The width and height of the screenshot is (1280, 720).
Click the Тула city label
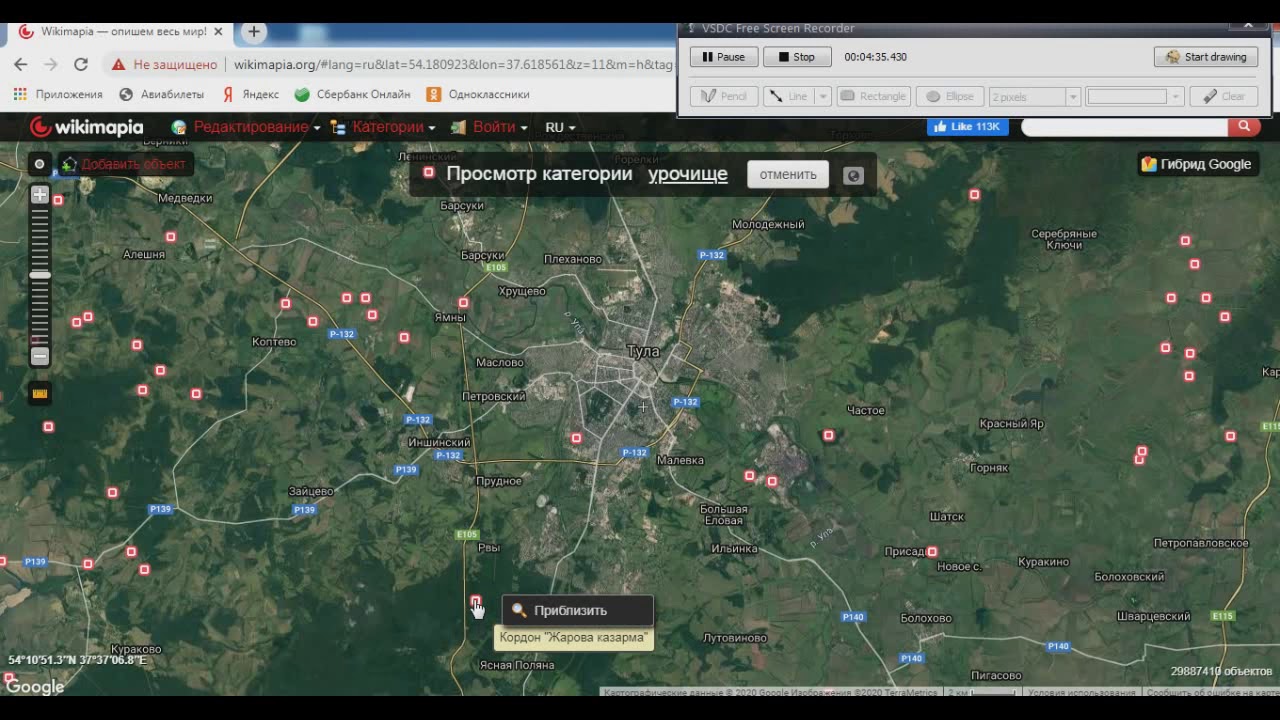(643, 351)
